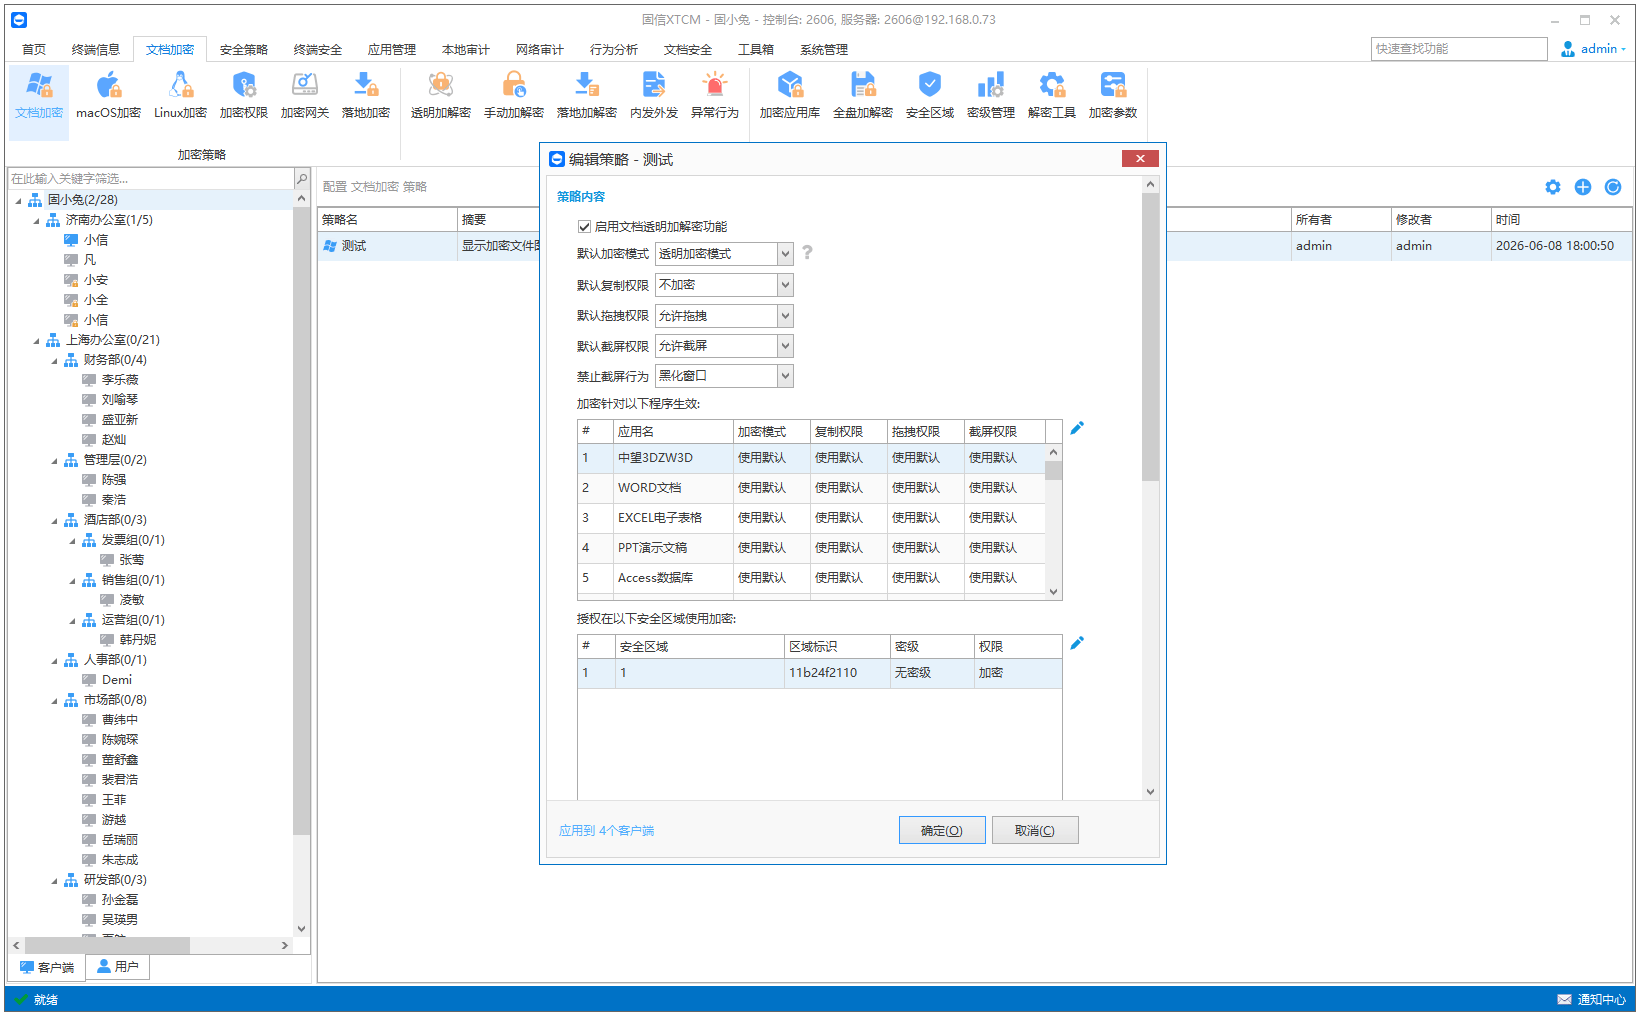Open the 应用到 4个客户端 link
1640x1016 pixels.
tap(606, 831)
